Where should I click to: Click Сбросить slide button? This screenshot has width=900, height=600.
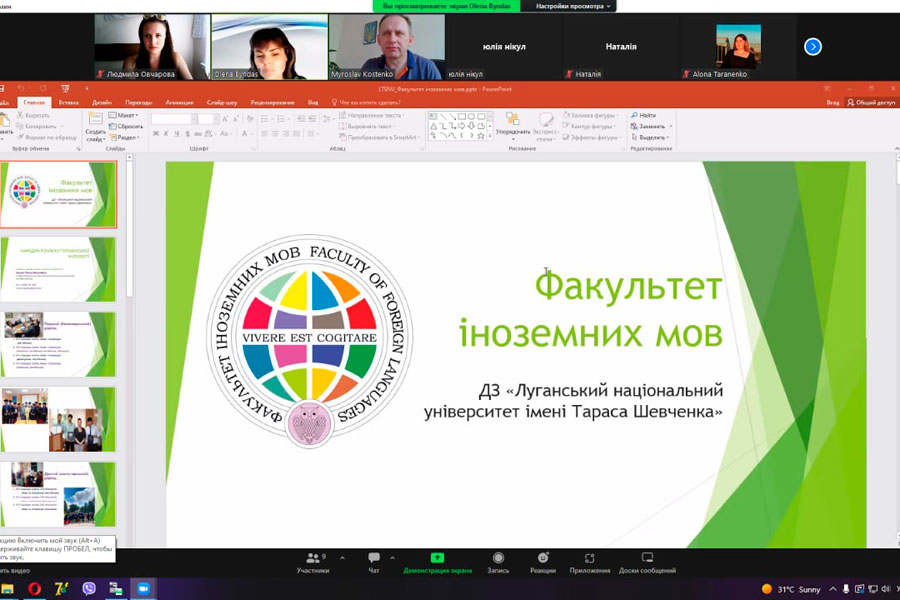(x=126, y=126)
